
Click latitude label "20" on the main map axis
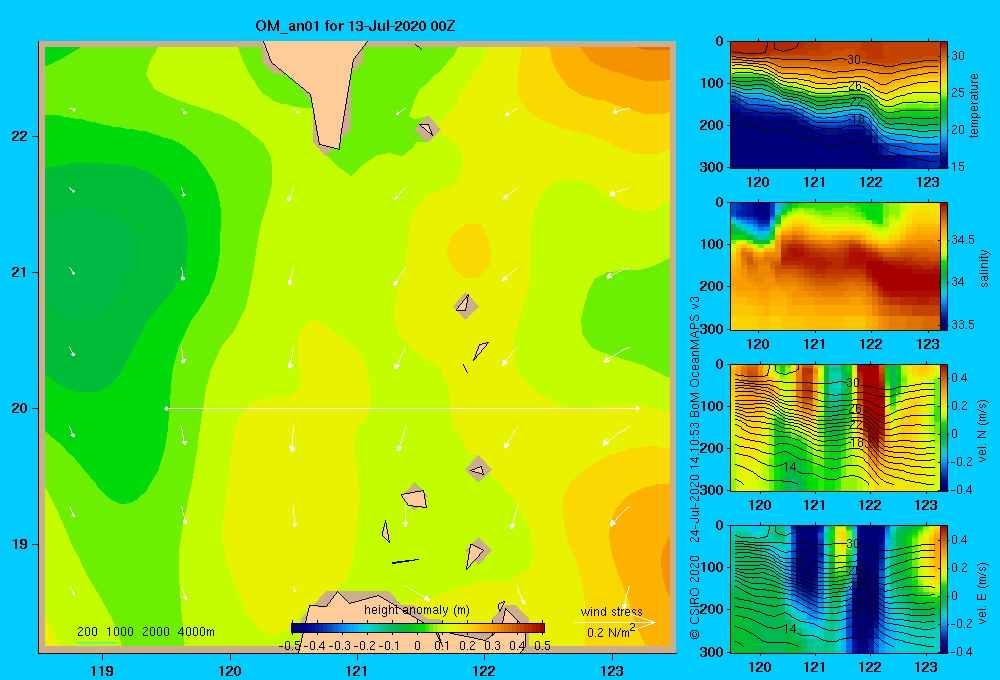(20, 408)
